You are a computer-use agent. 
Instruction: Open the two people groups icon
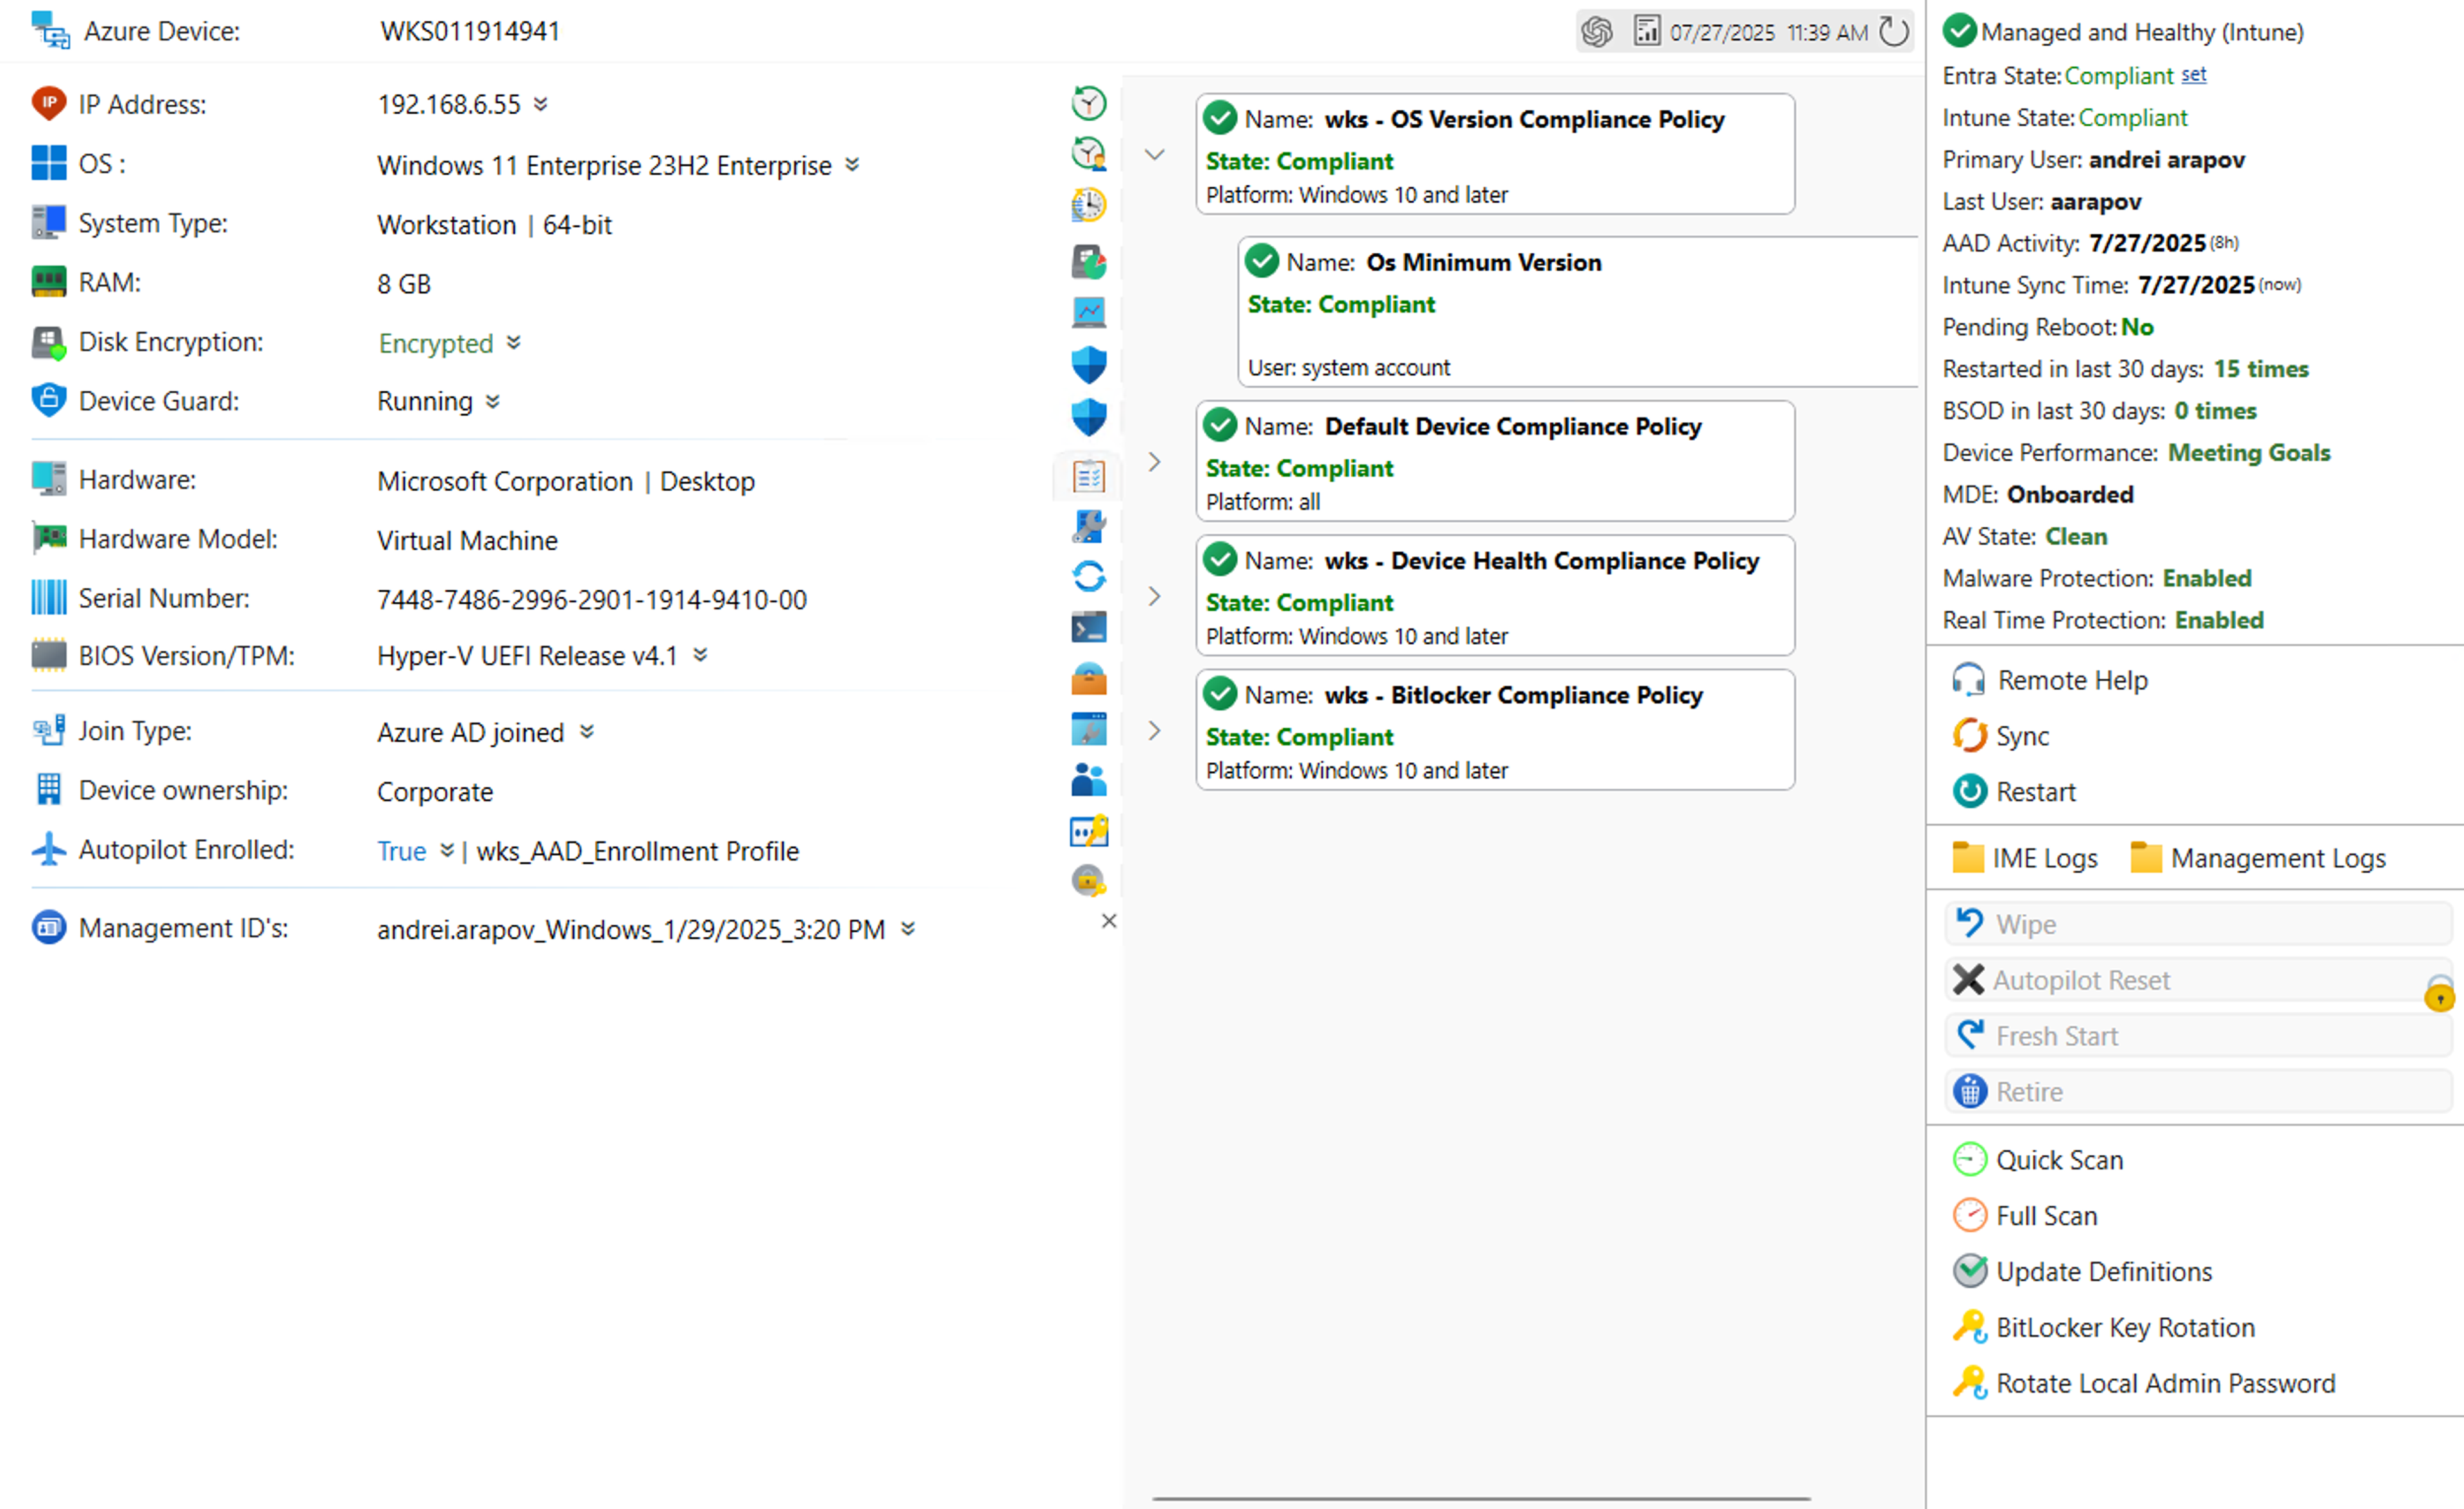1088,780
